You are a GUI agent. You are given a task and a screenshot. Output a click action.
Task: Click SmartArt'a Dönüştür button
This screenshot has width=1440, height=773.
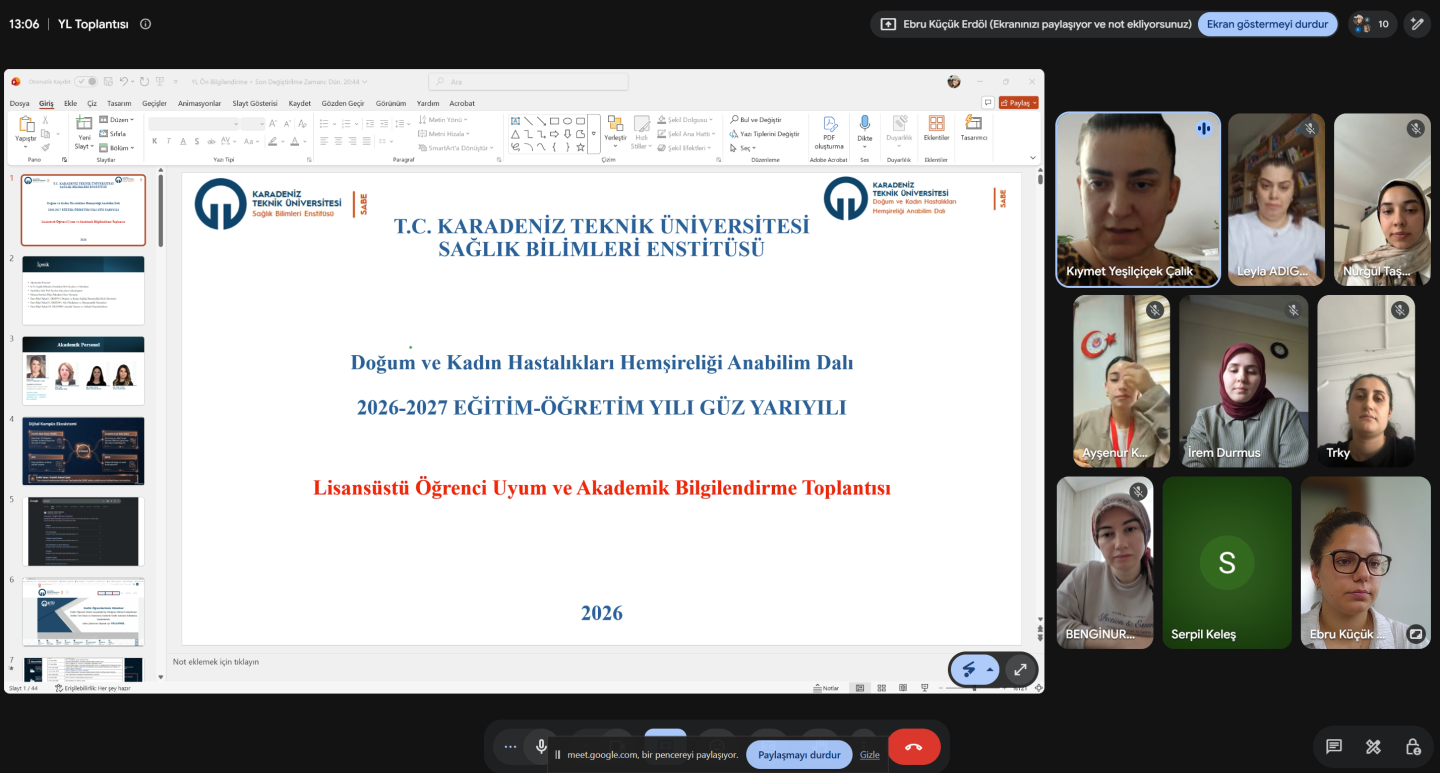click(456, 148)
